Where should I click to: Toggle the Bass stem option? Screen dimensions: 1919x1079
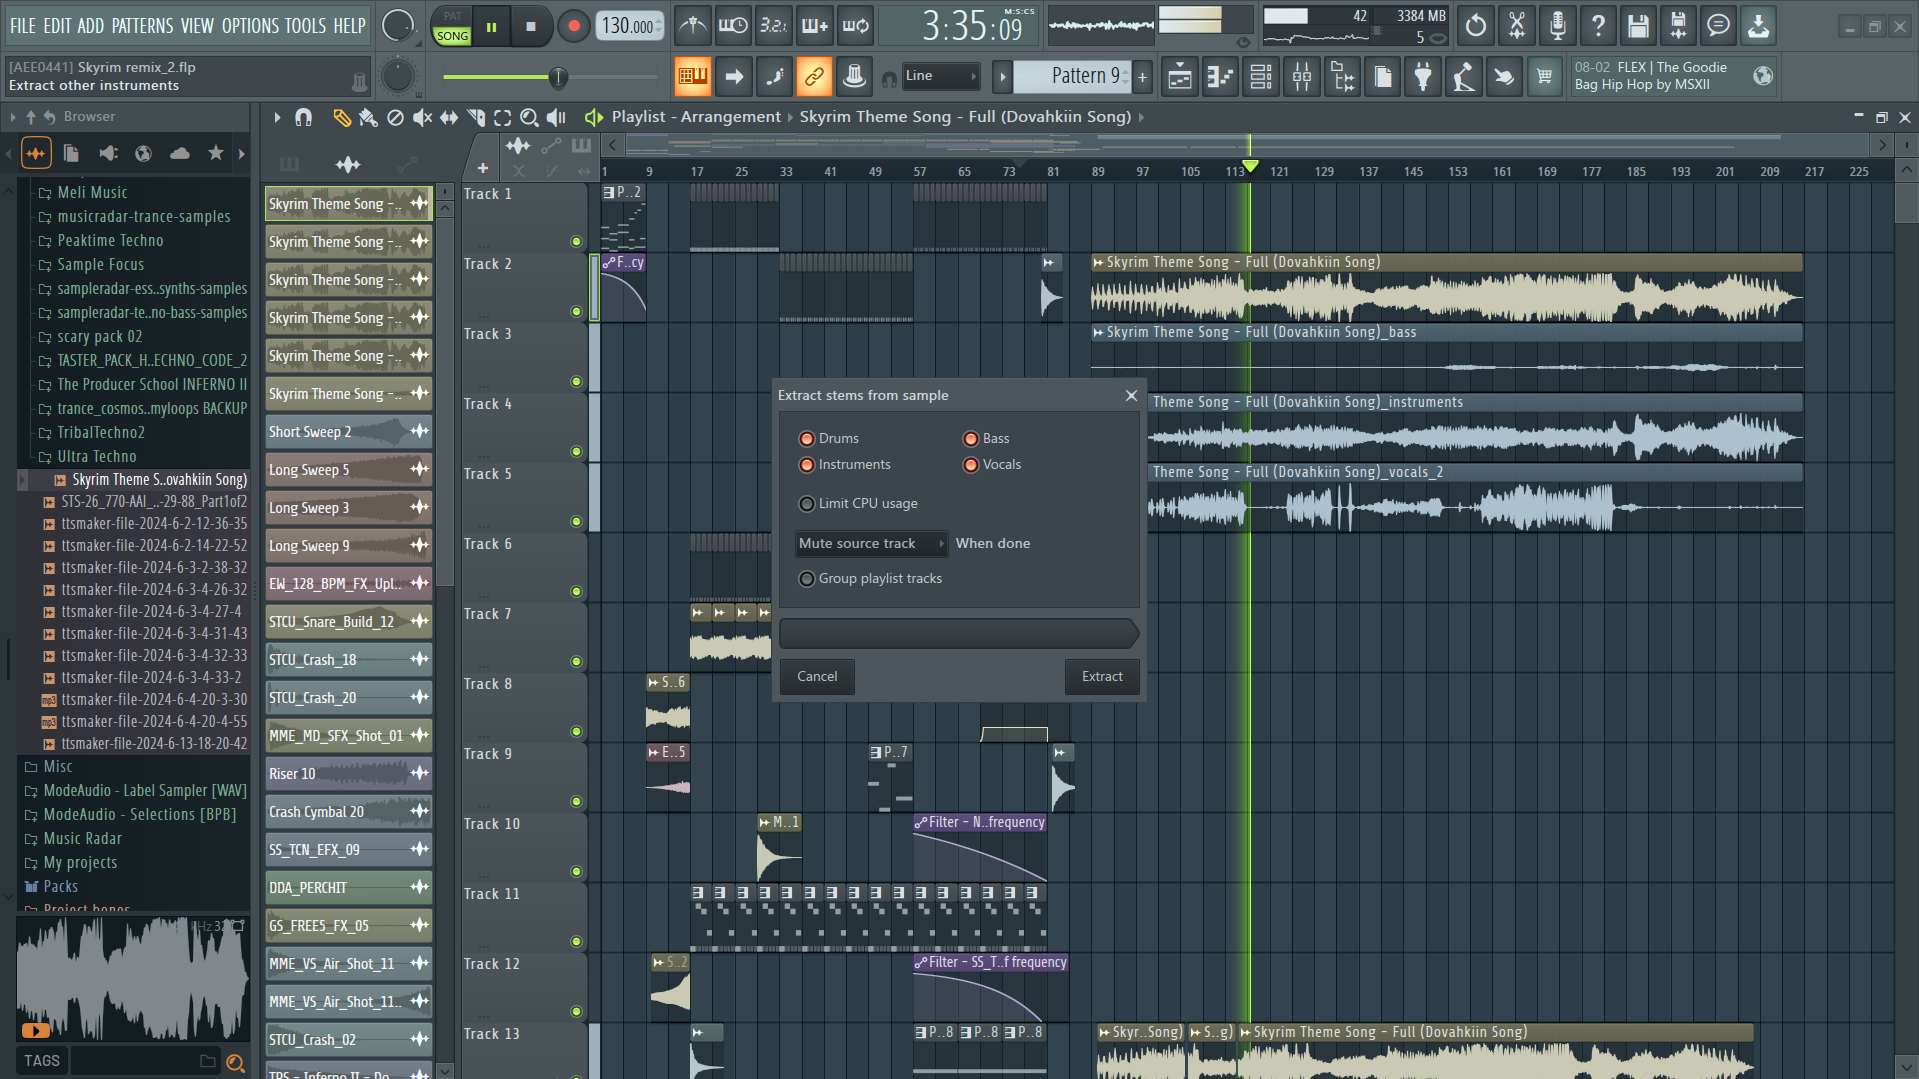[971, 439]
